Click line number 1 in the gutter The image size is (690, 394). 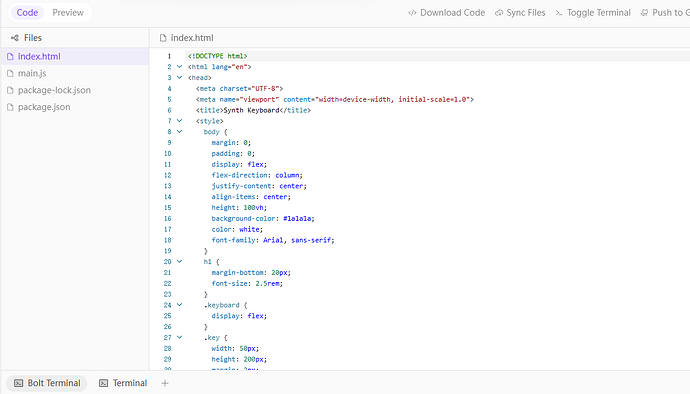coord(169,56)
